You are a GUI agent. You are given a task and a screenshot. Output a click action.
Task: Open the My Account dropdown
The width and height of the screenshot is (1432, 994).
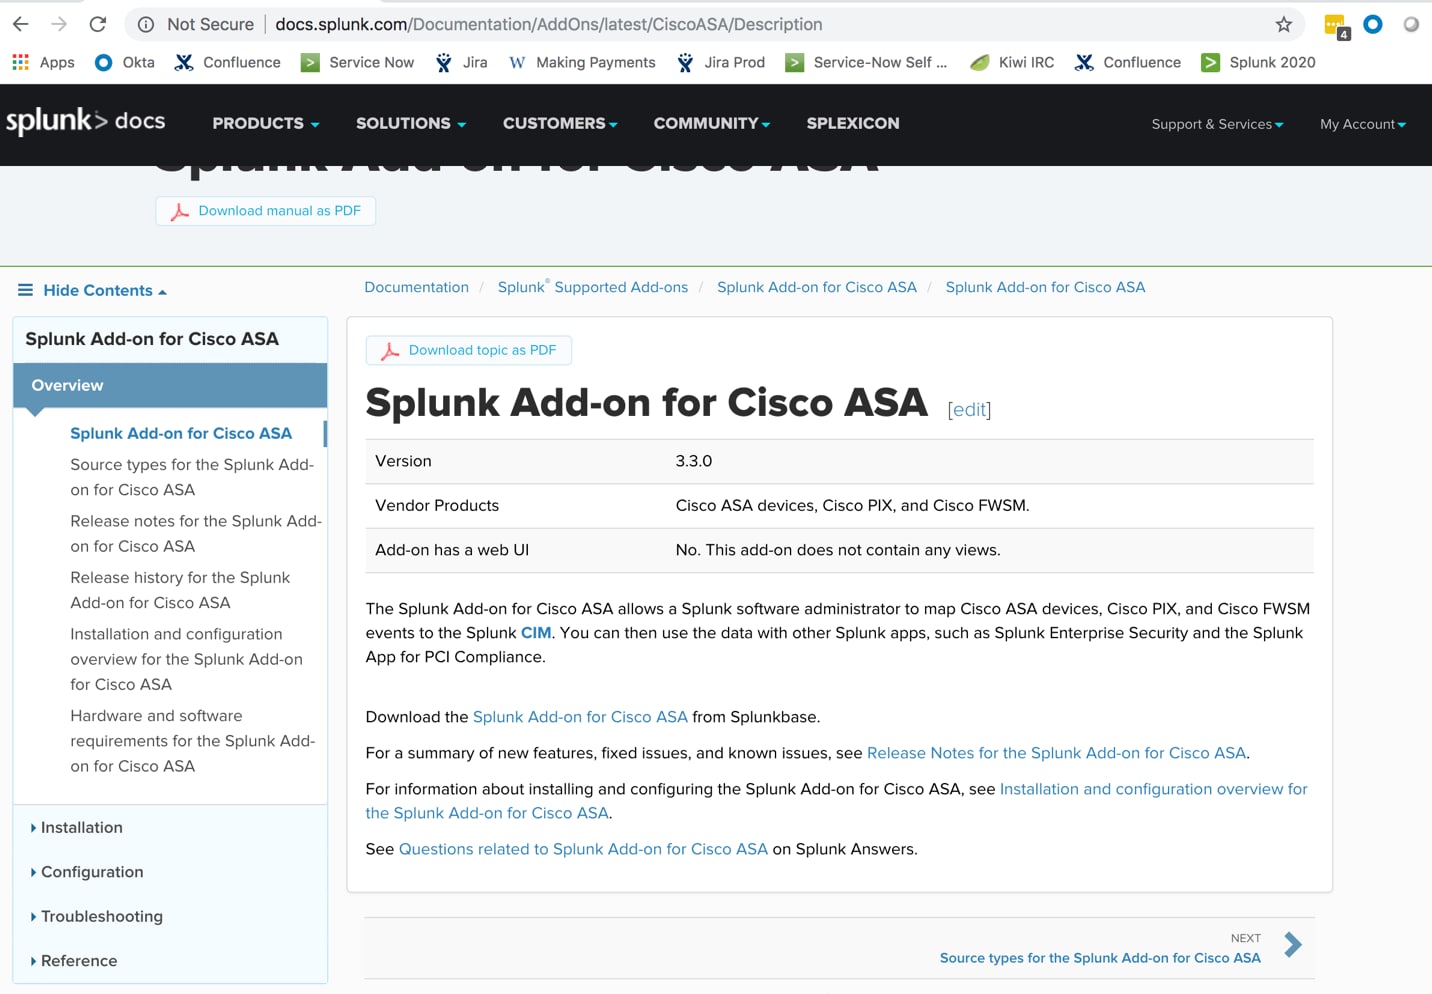tap(1363, 124)
